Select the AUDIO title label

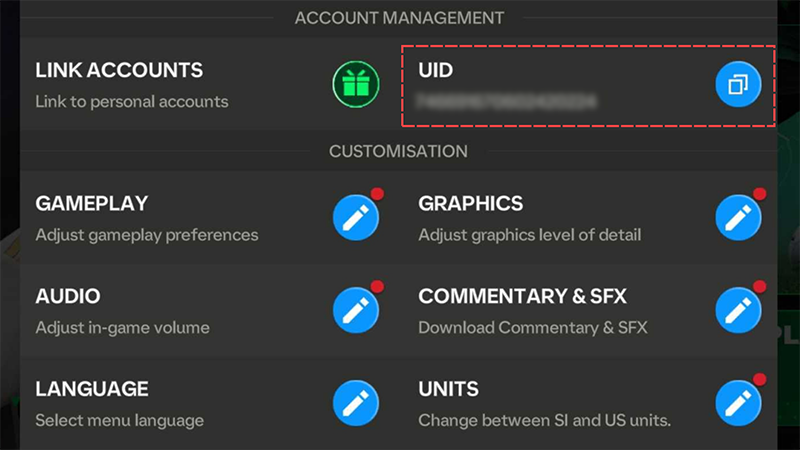[68, 296]
